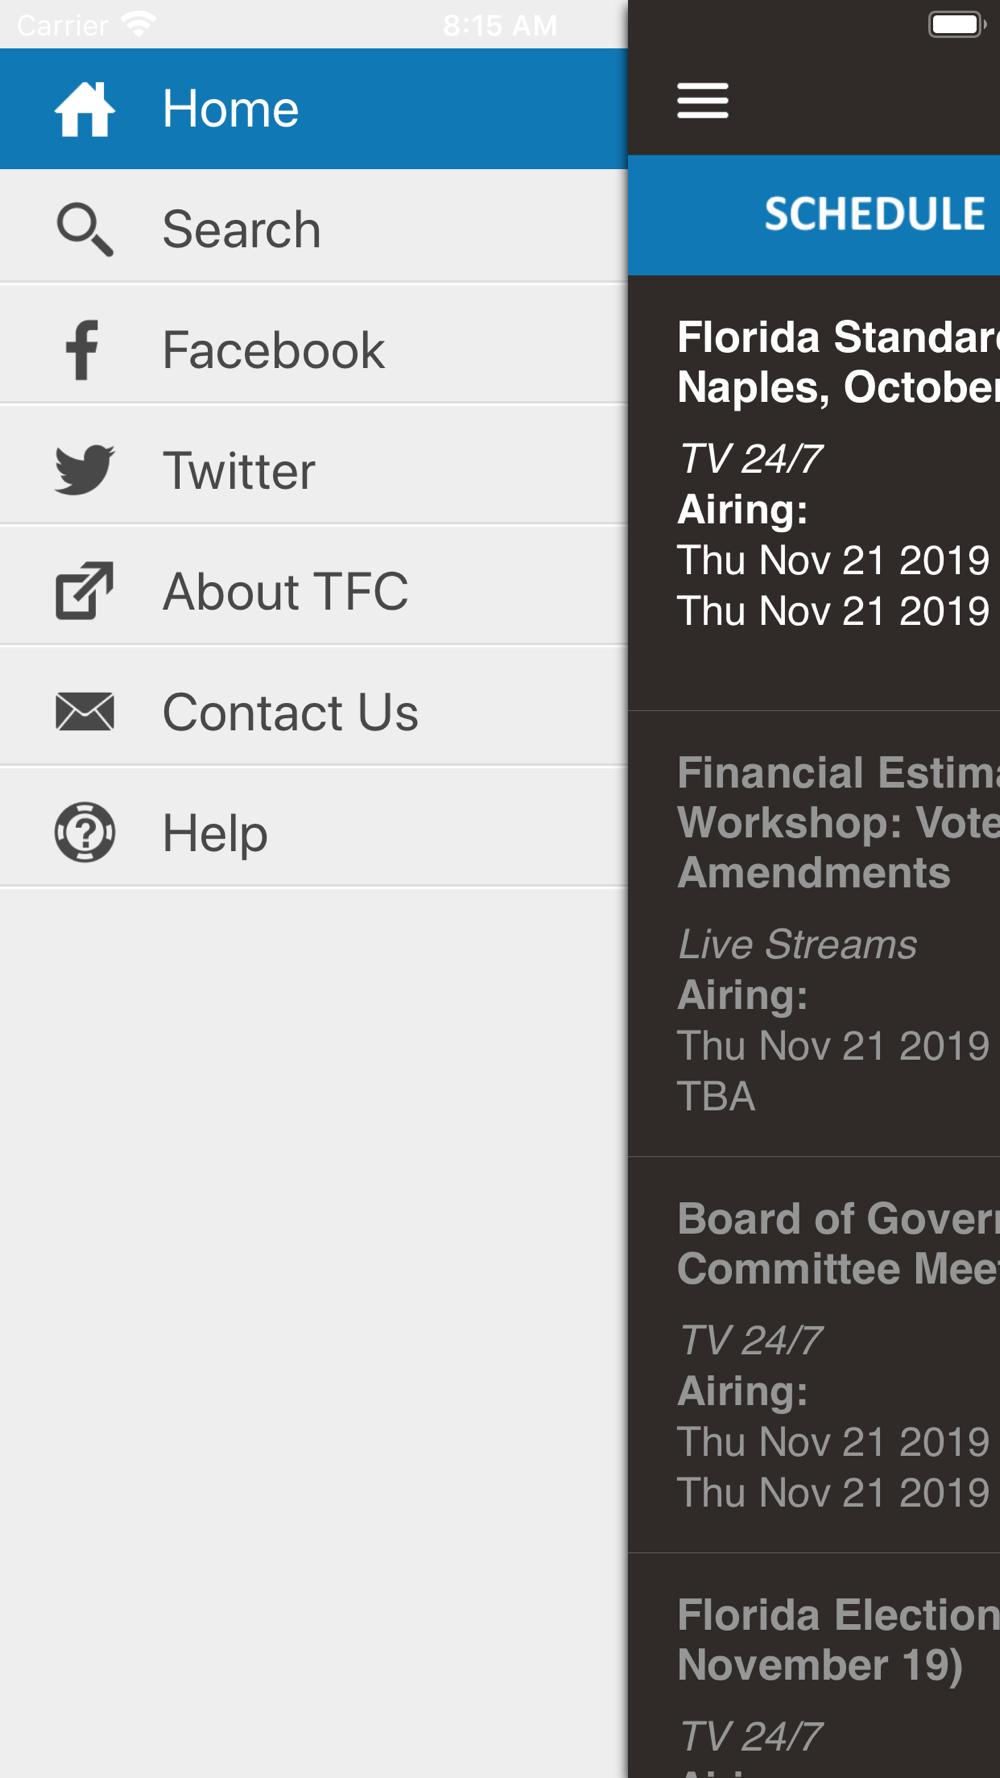Open Contact Us menu label
The width and height of the screenshot is (1000, 1778).
[x=290, y=712]
